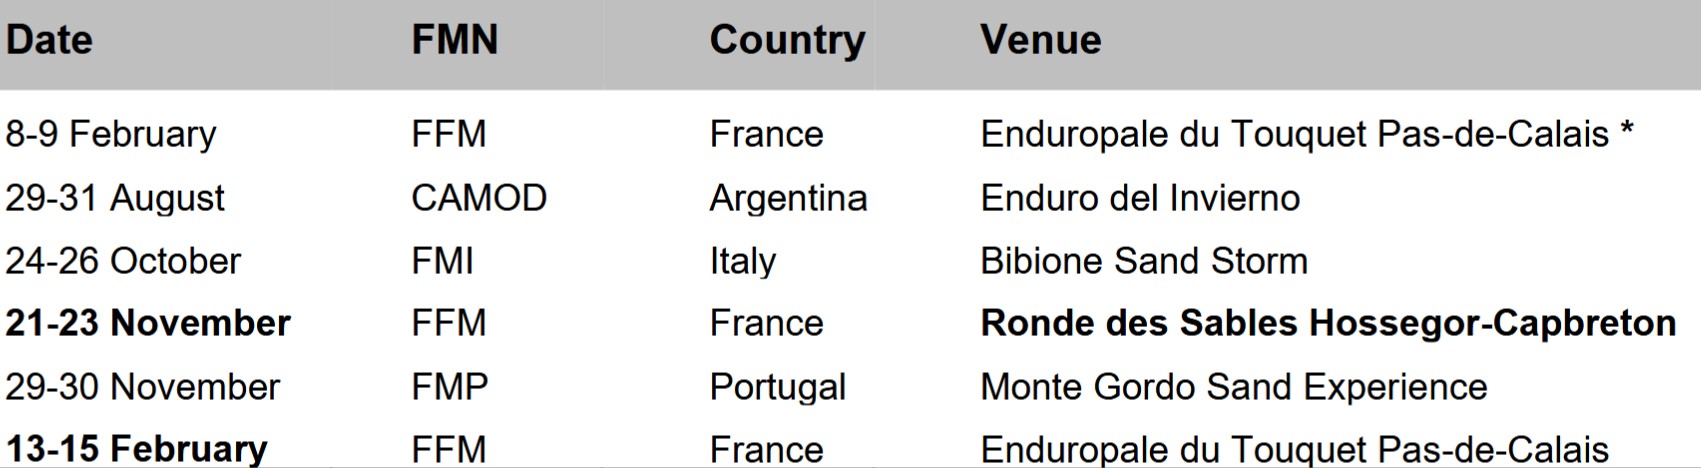
Task: Click the Portugal country cell
Action: [778, 388]
